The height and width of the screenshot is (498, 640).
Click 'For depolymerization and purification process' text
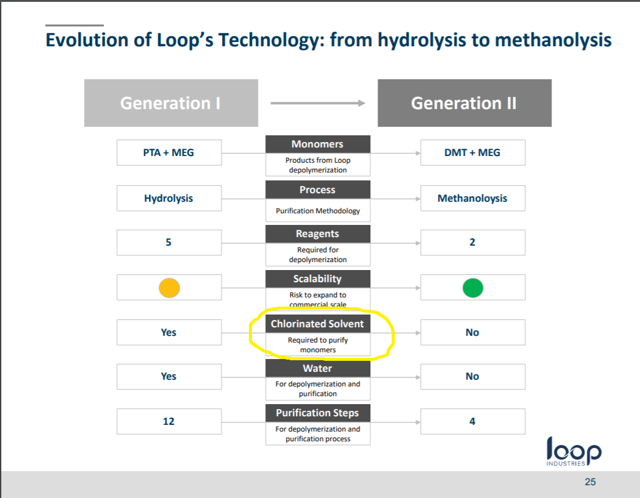tap(318, 434)
